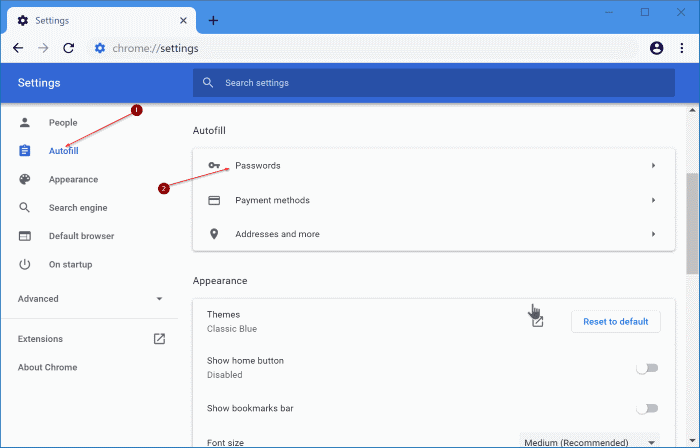Click the Show home button label
Image resolution: width=700 pixels, height=448 pixels.
245,361
